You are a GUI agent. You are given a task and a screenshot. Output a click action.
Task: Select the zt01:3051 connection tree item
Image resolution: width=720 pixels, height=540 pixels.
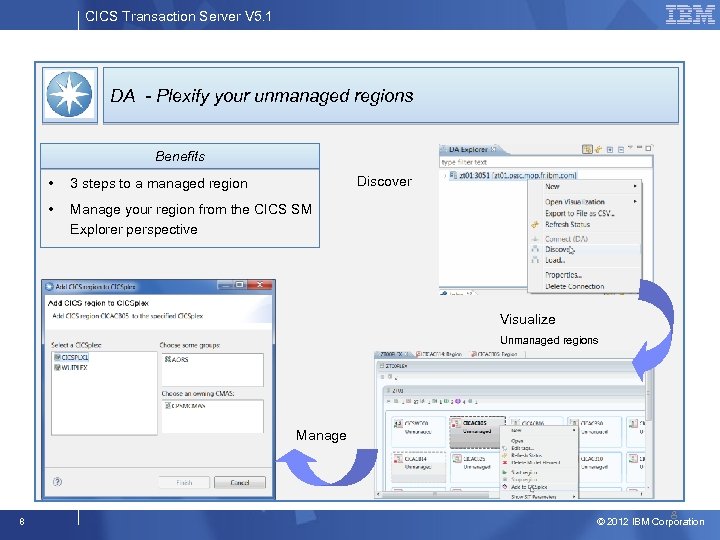[x=513, y=175]
